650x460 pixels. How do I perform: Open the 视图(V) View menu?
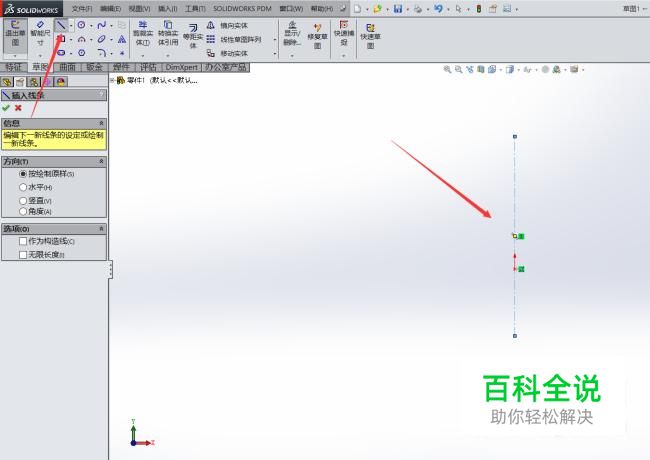pyautogui.click(x=139, y=9)
